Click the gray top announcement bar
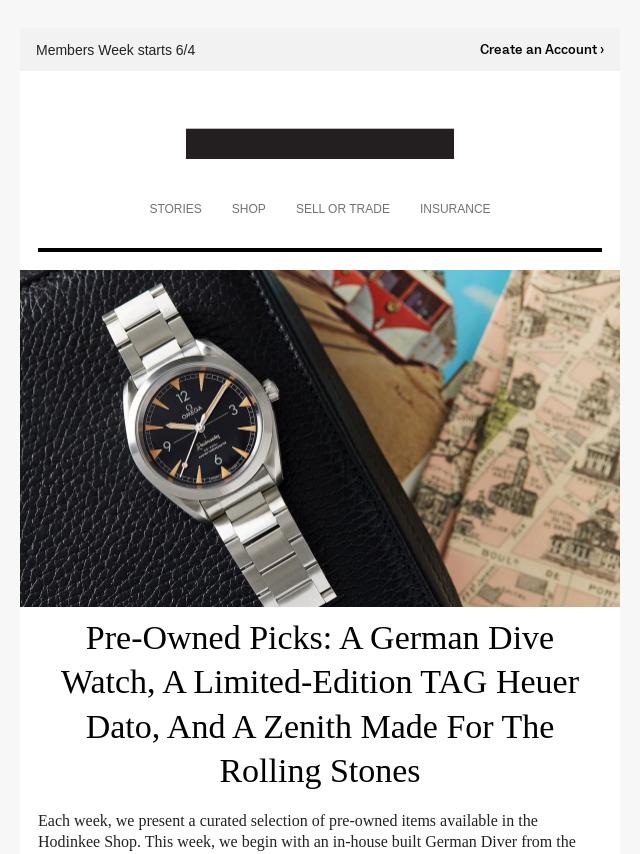The image size is (640, 854). click(320, 50)
